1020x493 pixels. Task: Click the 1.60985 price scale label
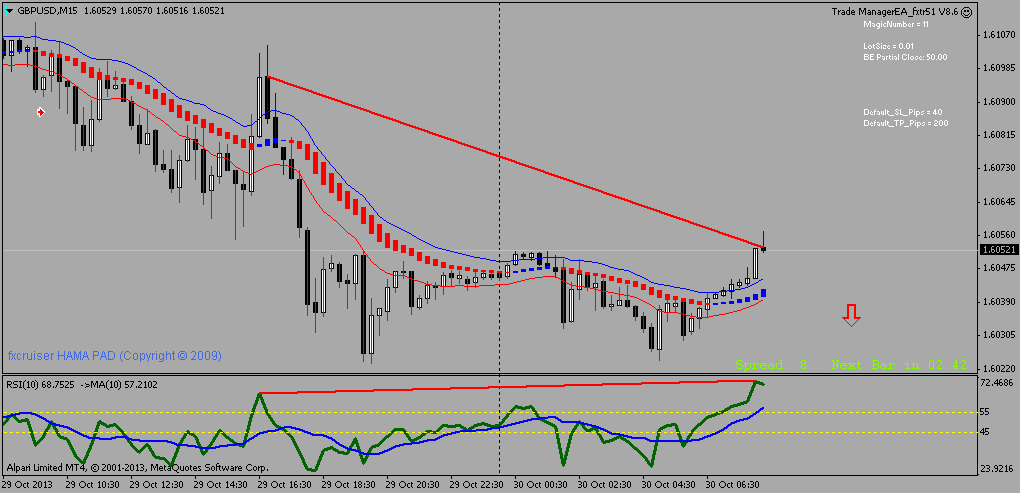coord(997,68)
